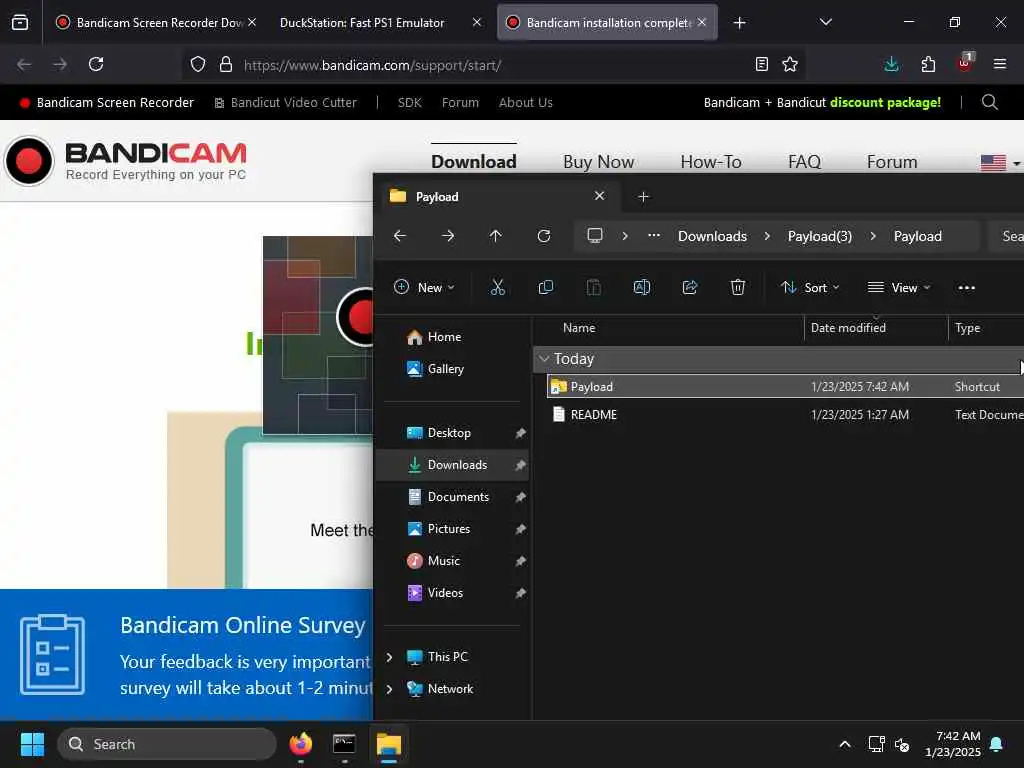Click Explorer refresh icon
This screenshot has width=1024, height=768.
click(543, 236)
